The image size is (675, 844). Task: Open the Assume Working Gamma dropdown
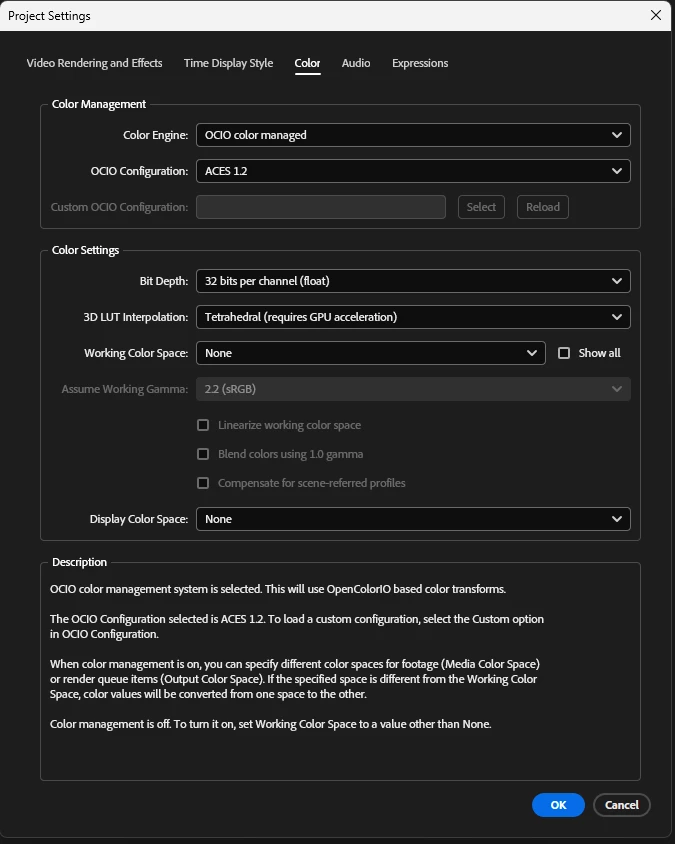[x=413, y=389]
